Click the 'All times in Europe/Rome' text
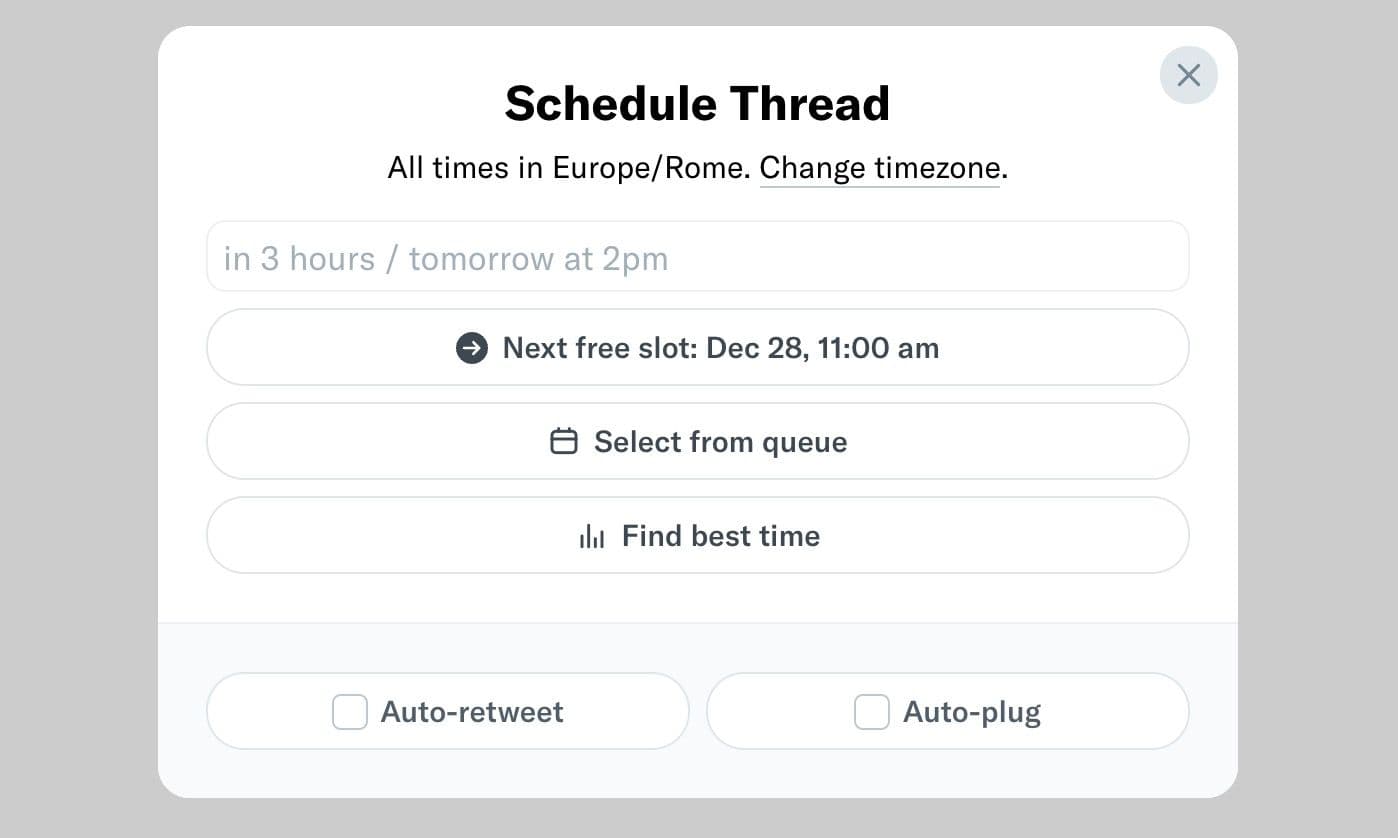 [568, 168]
